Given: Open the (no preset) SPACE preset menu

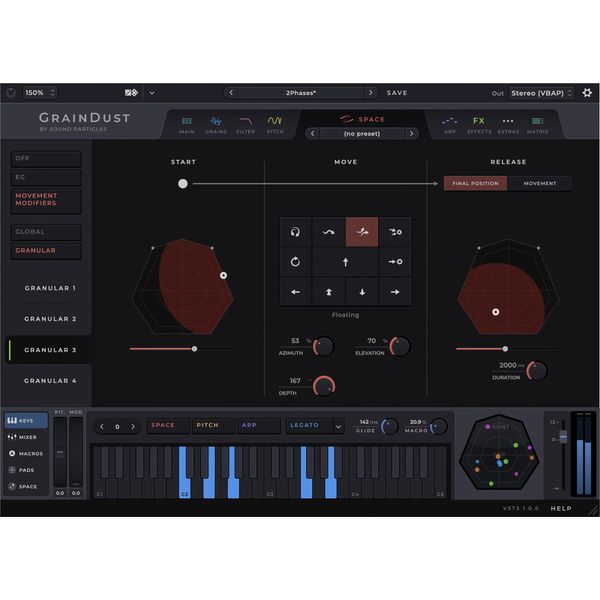Looking at the screenshot, I should [x=362, y=134].
